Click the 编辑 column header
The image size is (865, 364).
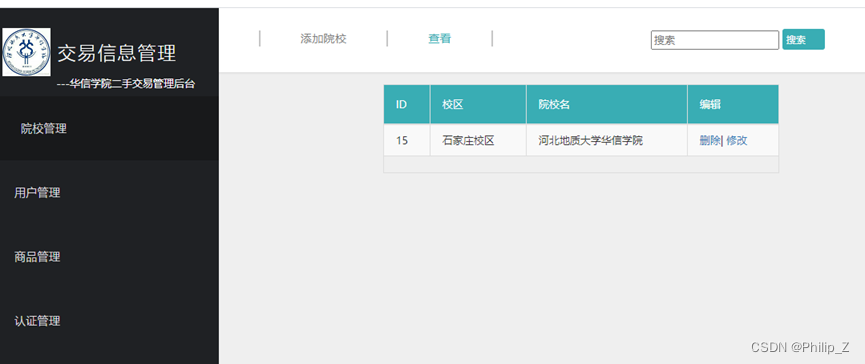click(x=733, y=104)
